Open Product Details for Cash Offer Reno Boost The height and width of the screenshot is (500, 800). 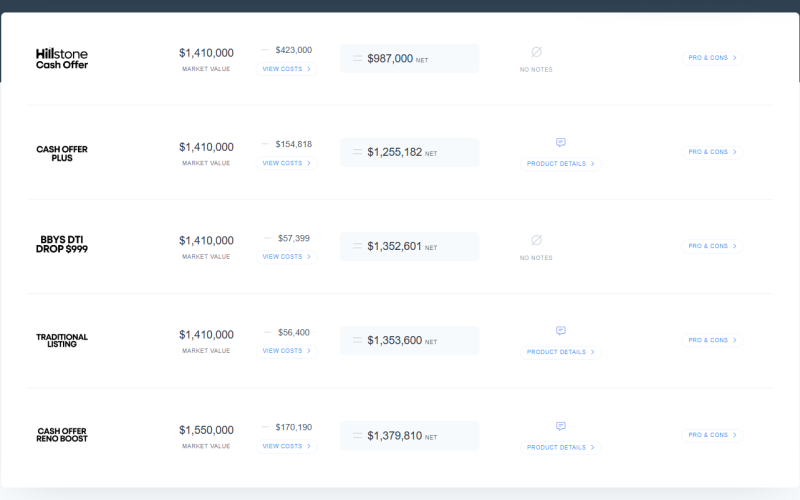(x=560, y=447)
